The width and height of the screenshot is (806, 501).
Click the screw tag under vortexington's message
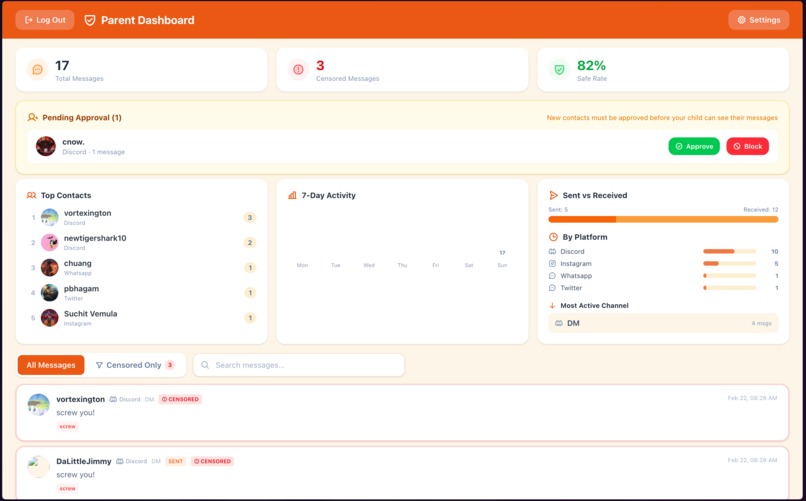(x=67, y=426)
